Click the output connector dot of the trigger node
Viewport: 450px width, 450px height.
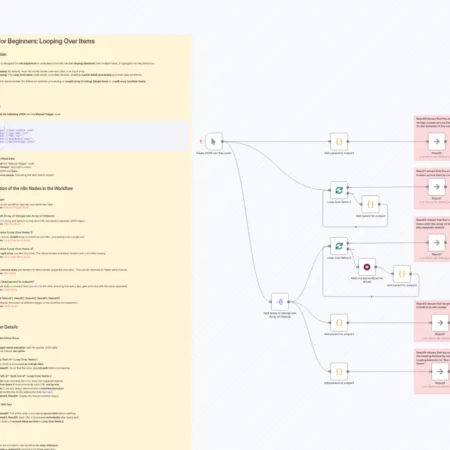[223, 142]
